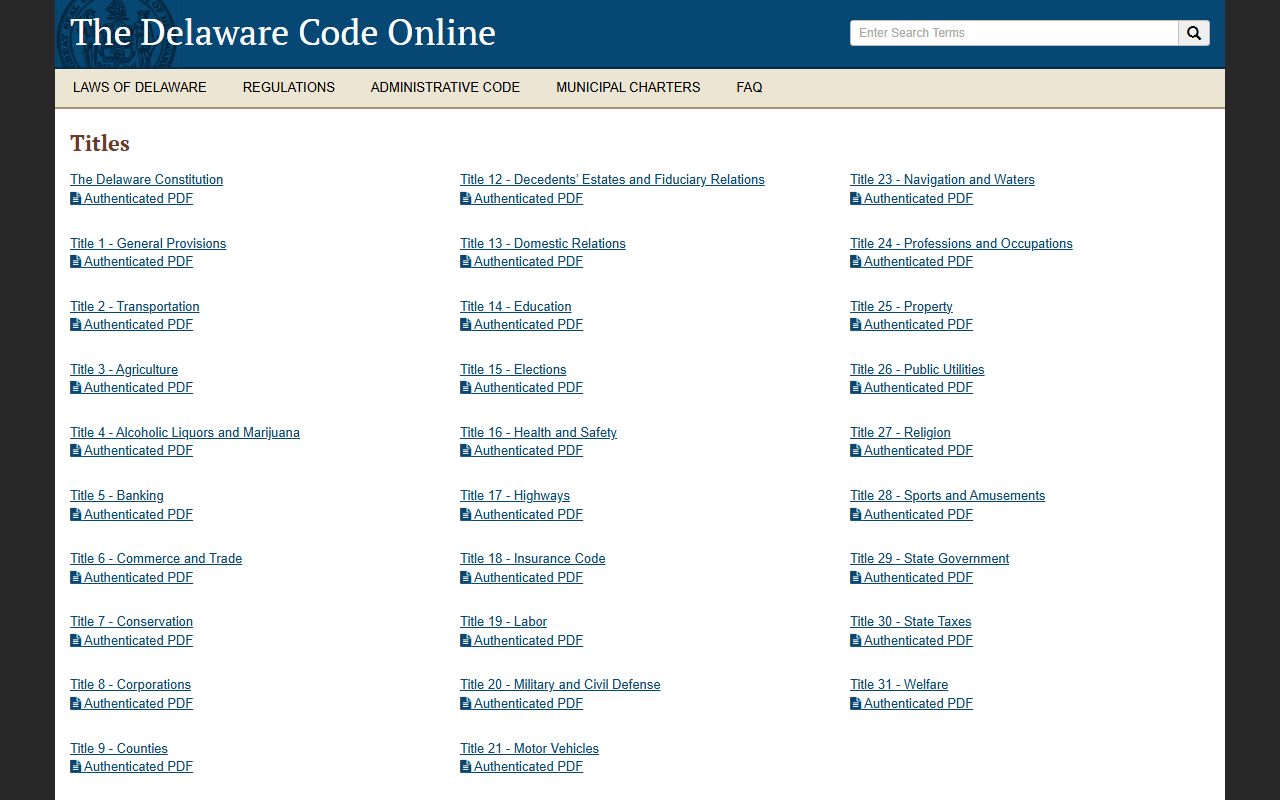Open Title 23 - Navigation and Waters
The height and width of the screenshot is (800, 1280).
click(x=942, y=180)
